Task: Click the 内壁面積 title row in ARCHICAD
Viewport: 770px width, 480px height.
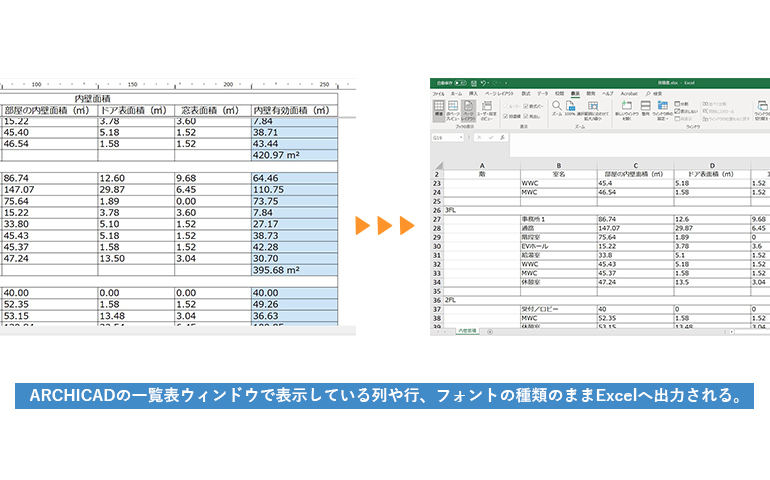Action: [169, 99]
